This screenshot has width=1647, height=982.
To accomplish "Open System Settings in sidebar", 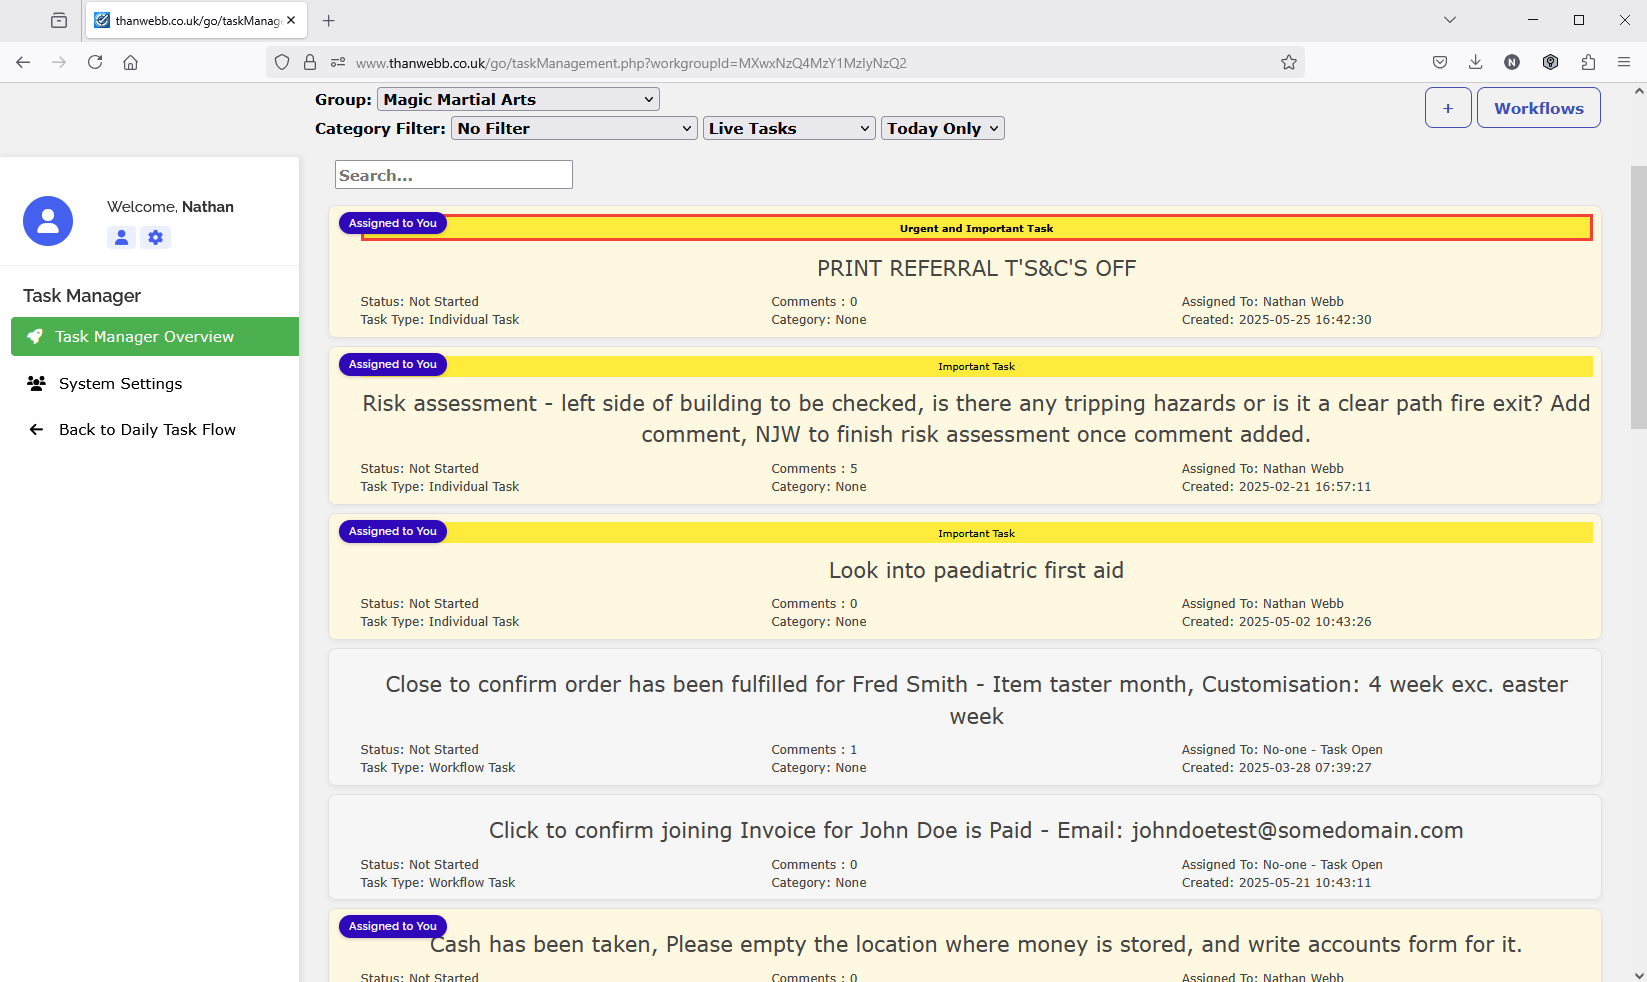I will point(120,384).
